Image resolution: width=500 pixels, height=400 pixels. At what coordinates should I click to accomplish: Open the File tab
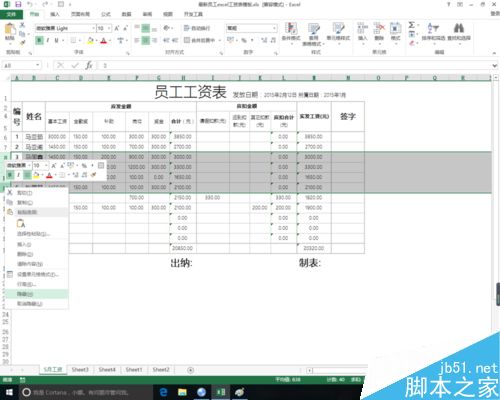(11, 14)
